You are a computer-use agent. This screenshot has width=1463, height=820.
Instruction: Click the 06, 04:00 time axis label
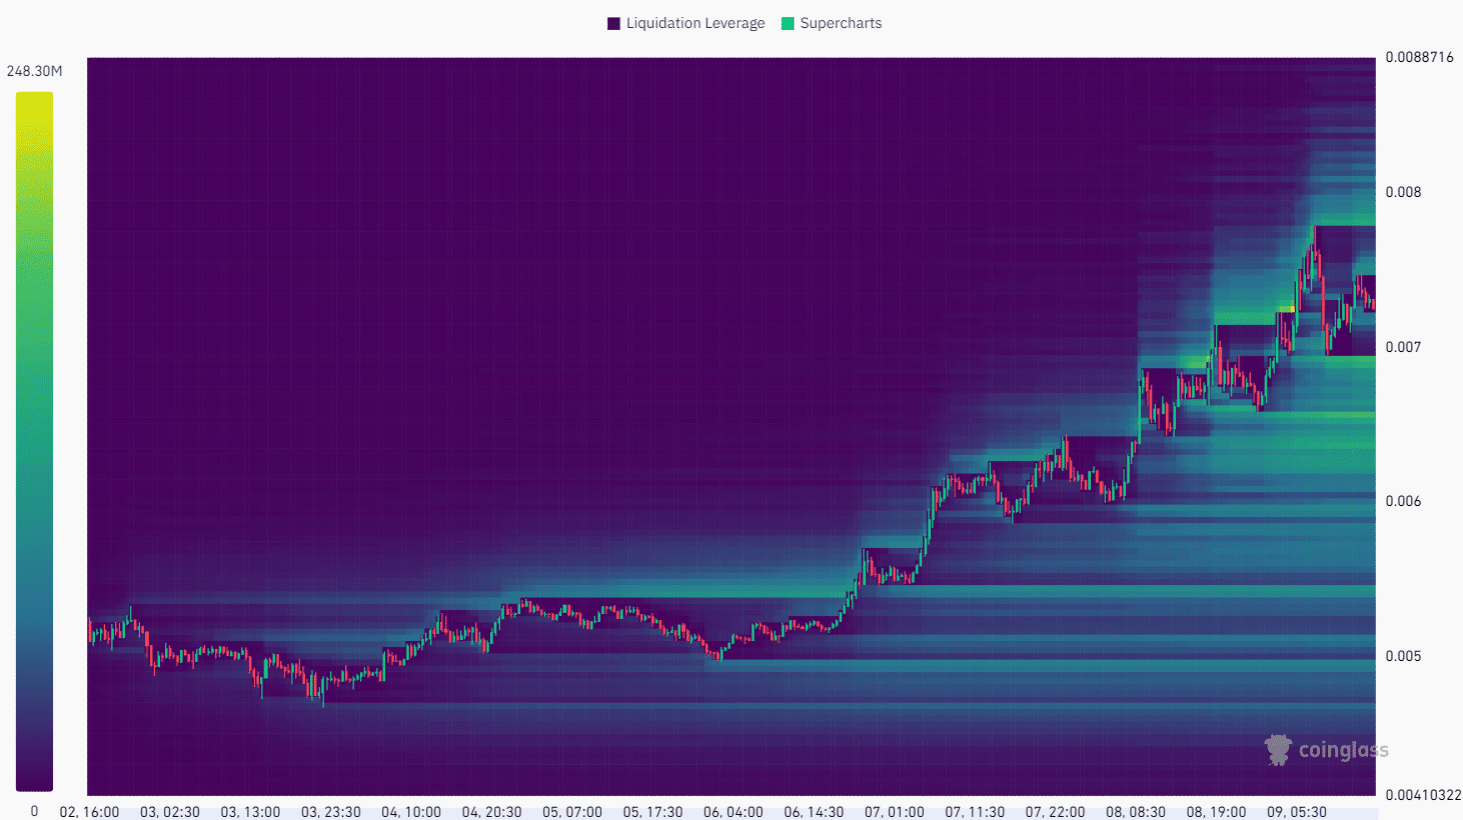[733, 812]
